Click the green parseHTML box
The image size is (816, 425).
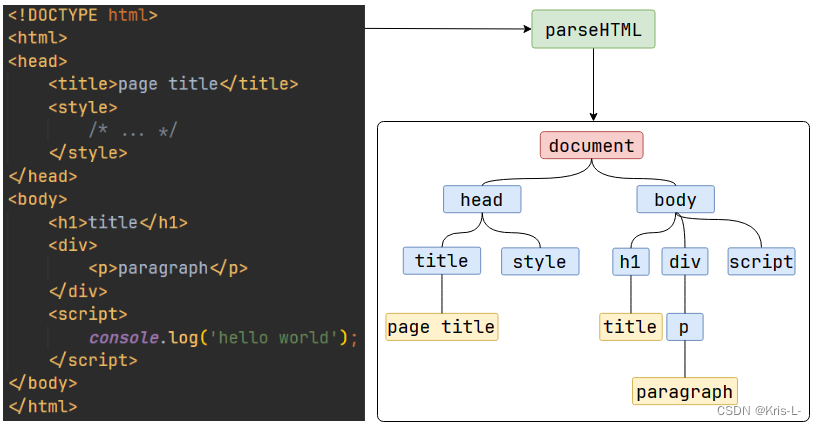[593, 30]
